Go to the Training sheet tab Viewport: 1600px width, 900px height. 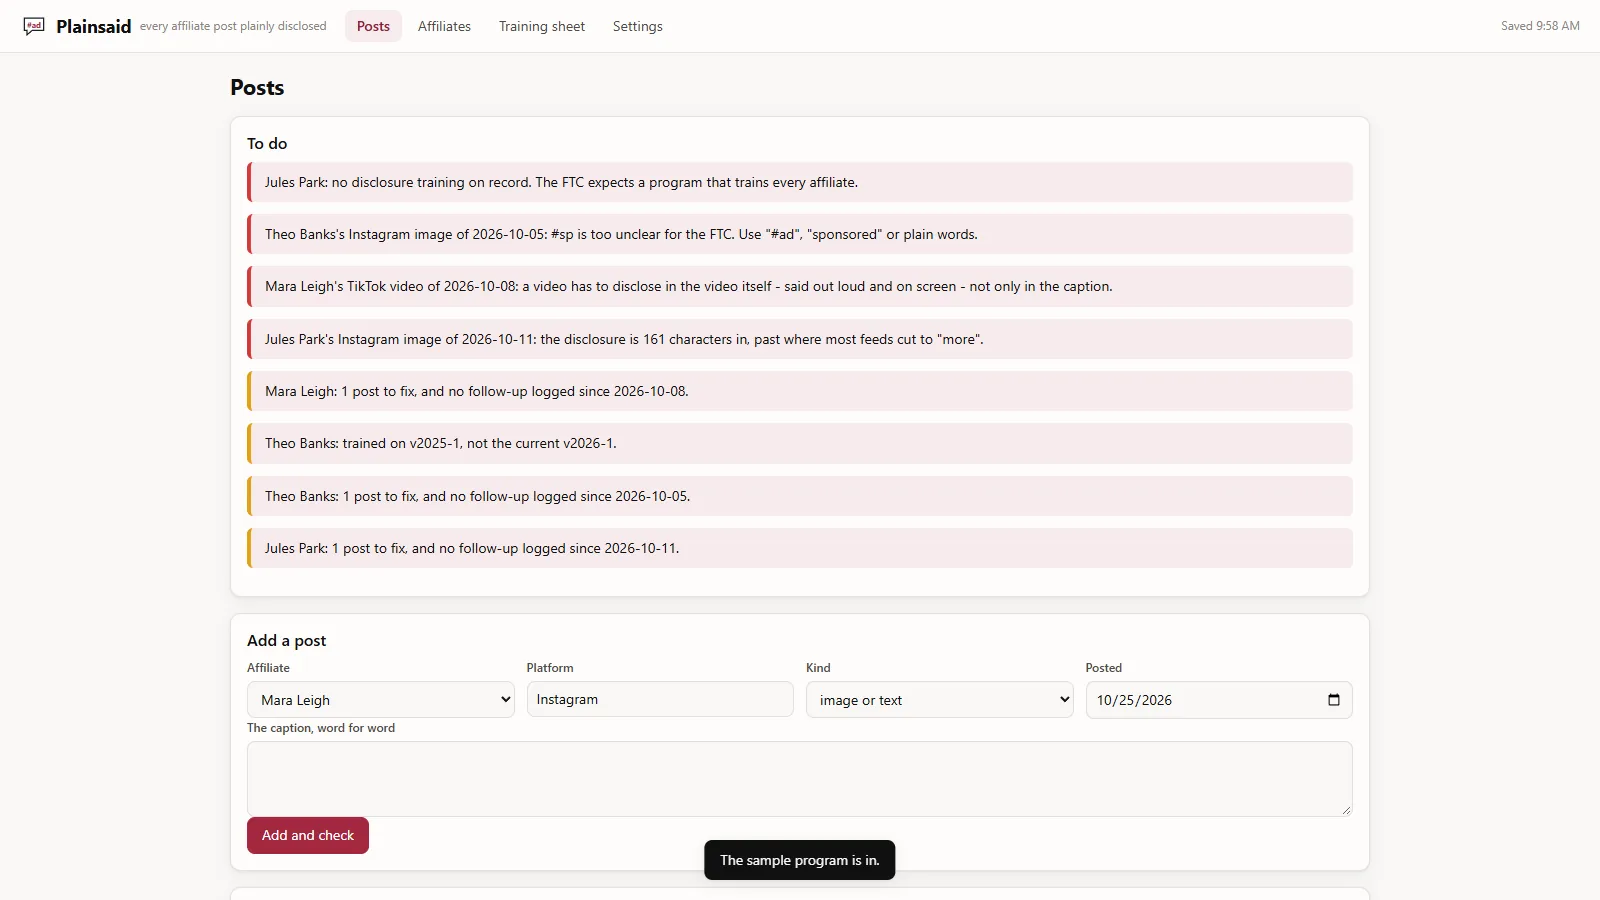[x=542, y=26]
